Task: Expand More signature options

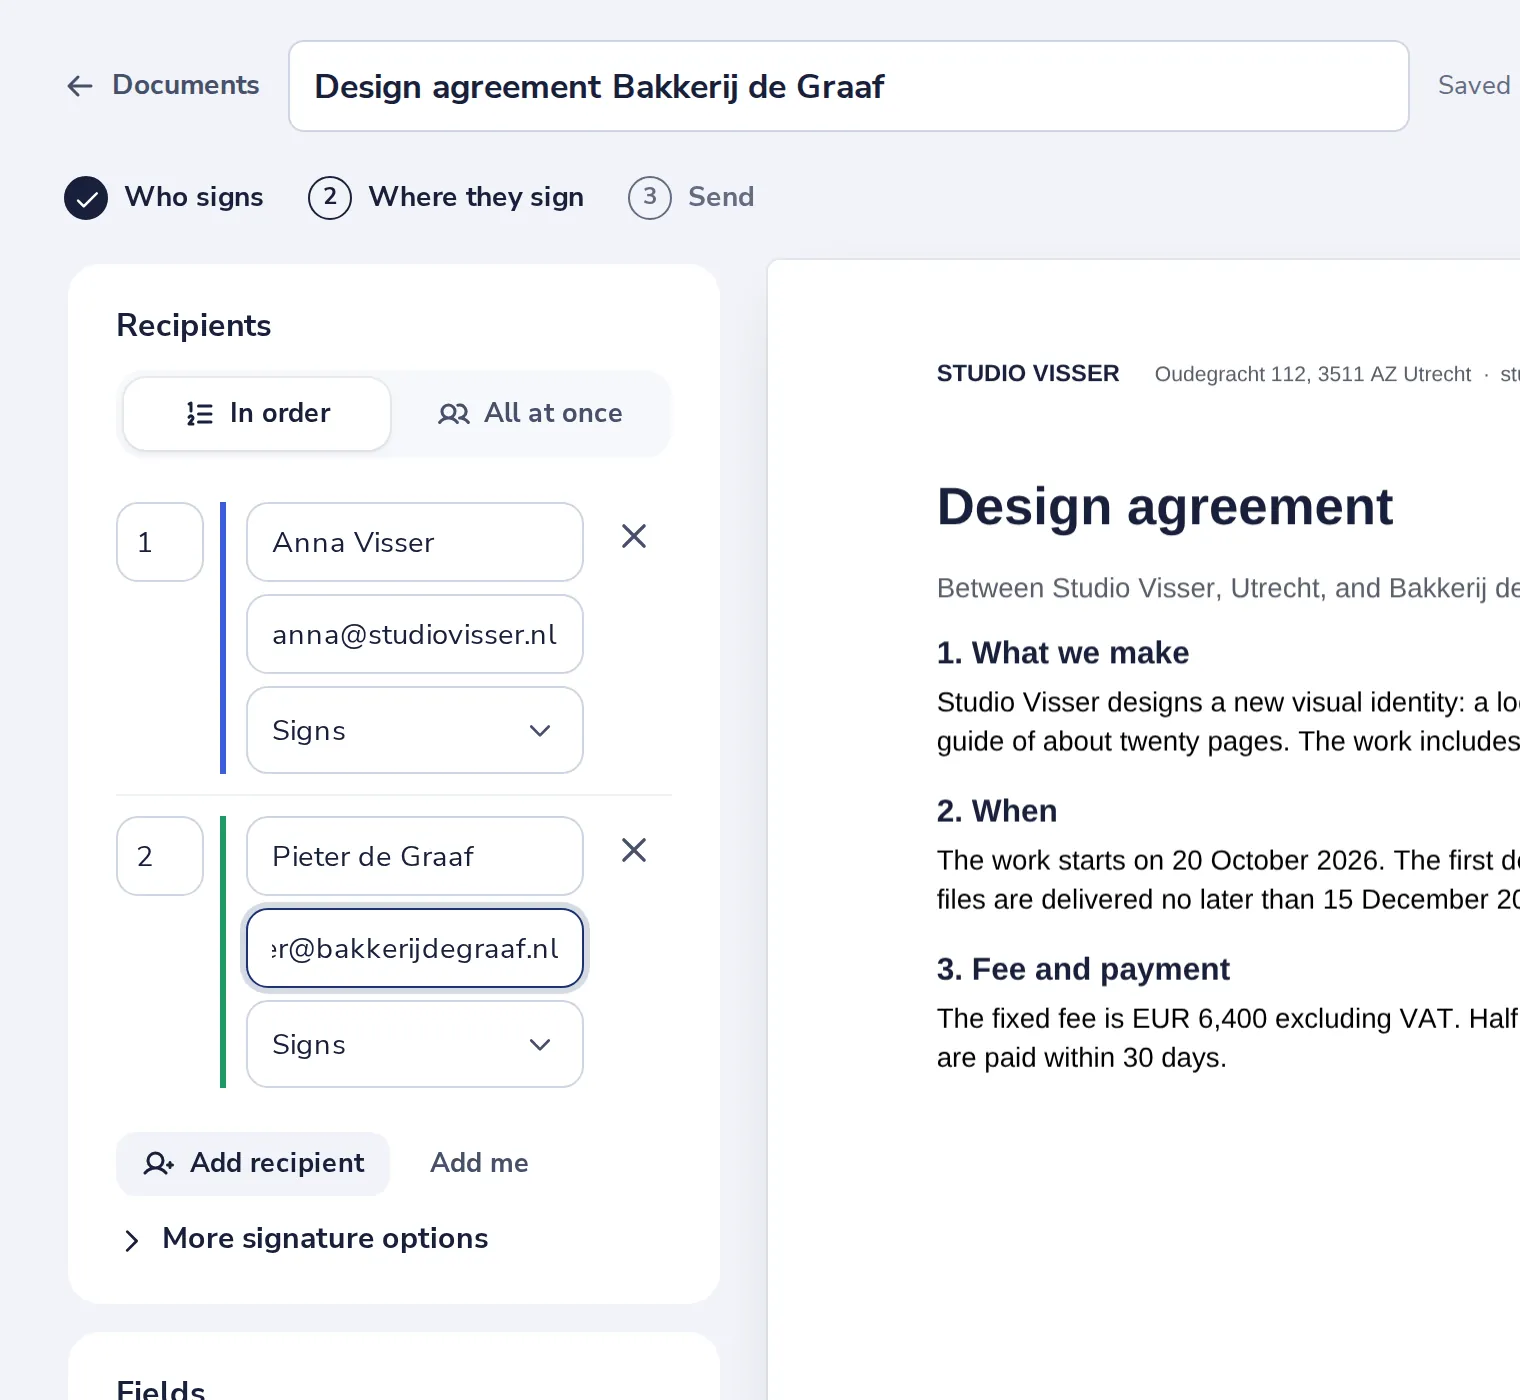Action: tap(304, 1239)
